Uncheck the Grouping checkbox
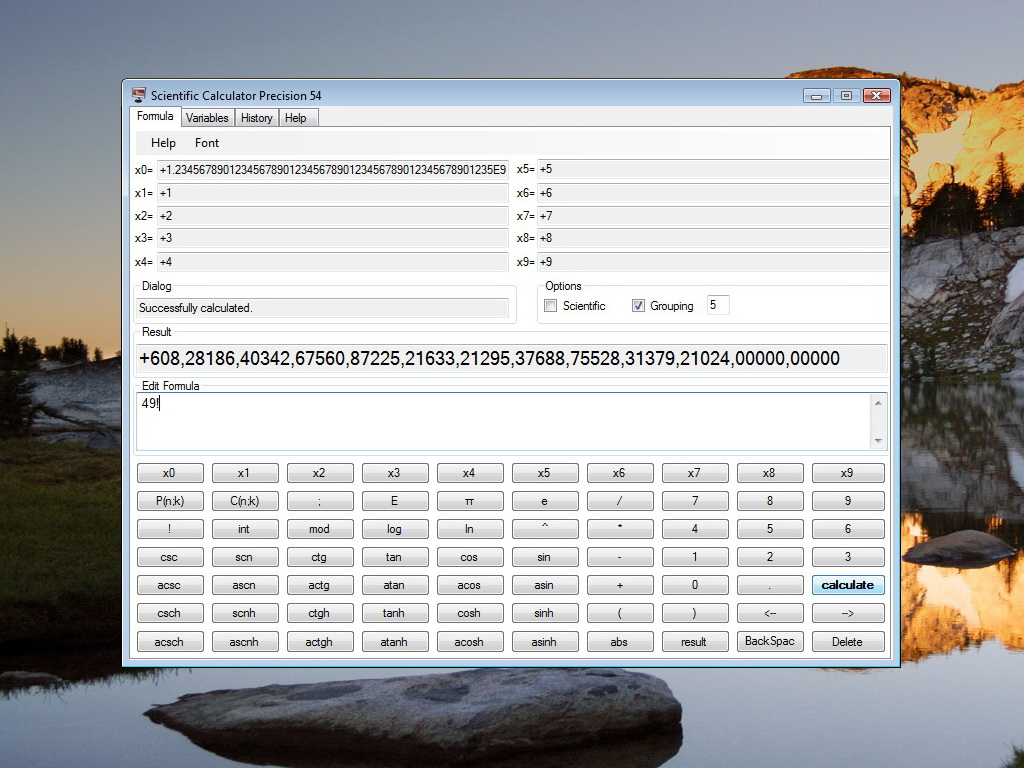Image resolution: width=1024 pixels, height=768 pixels. pos(638,306)
